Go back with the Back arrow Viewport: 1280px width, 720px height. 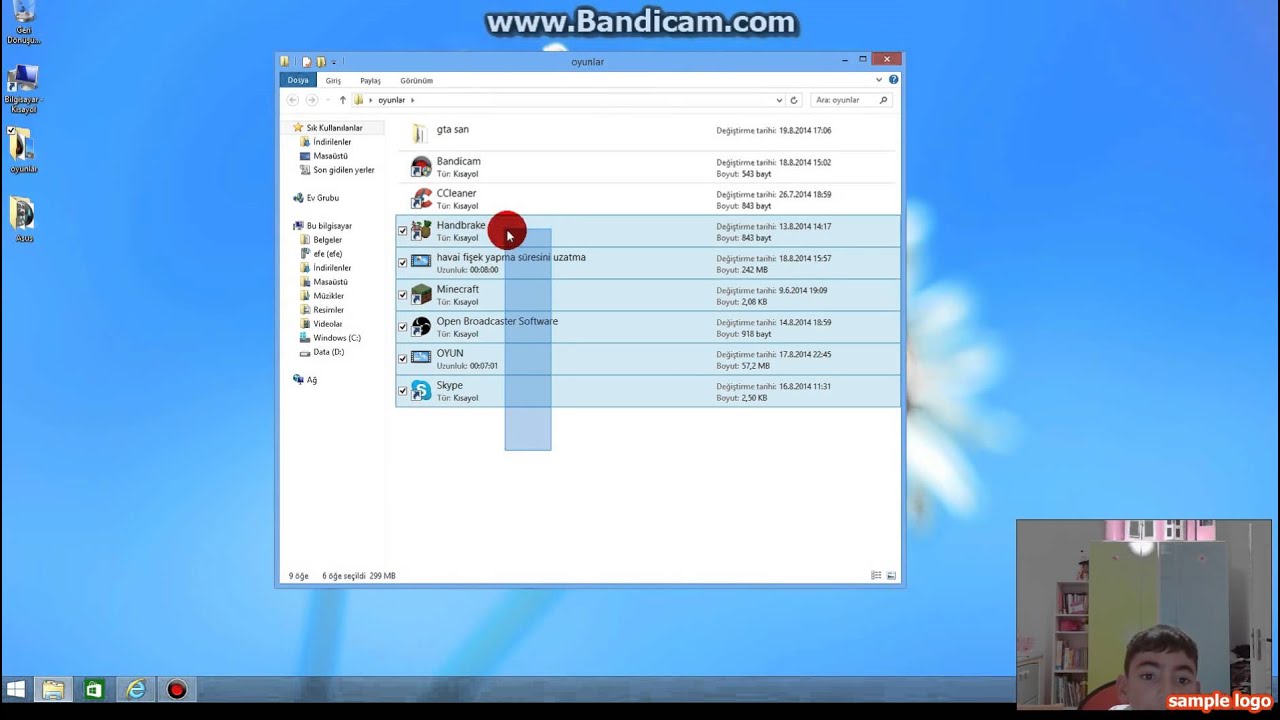tap(292, 100)
